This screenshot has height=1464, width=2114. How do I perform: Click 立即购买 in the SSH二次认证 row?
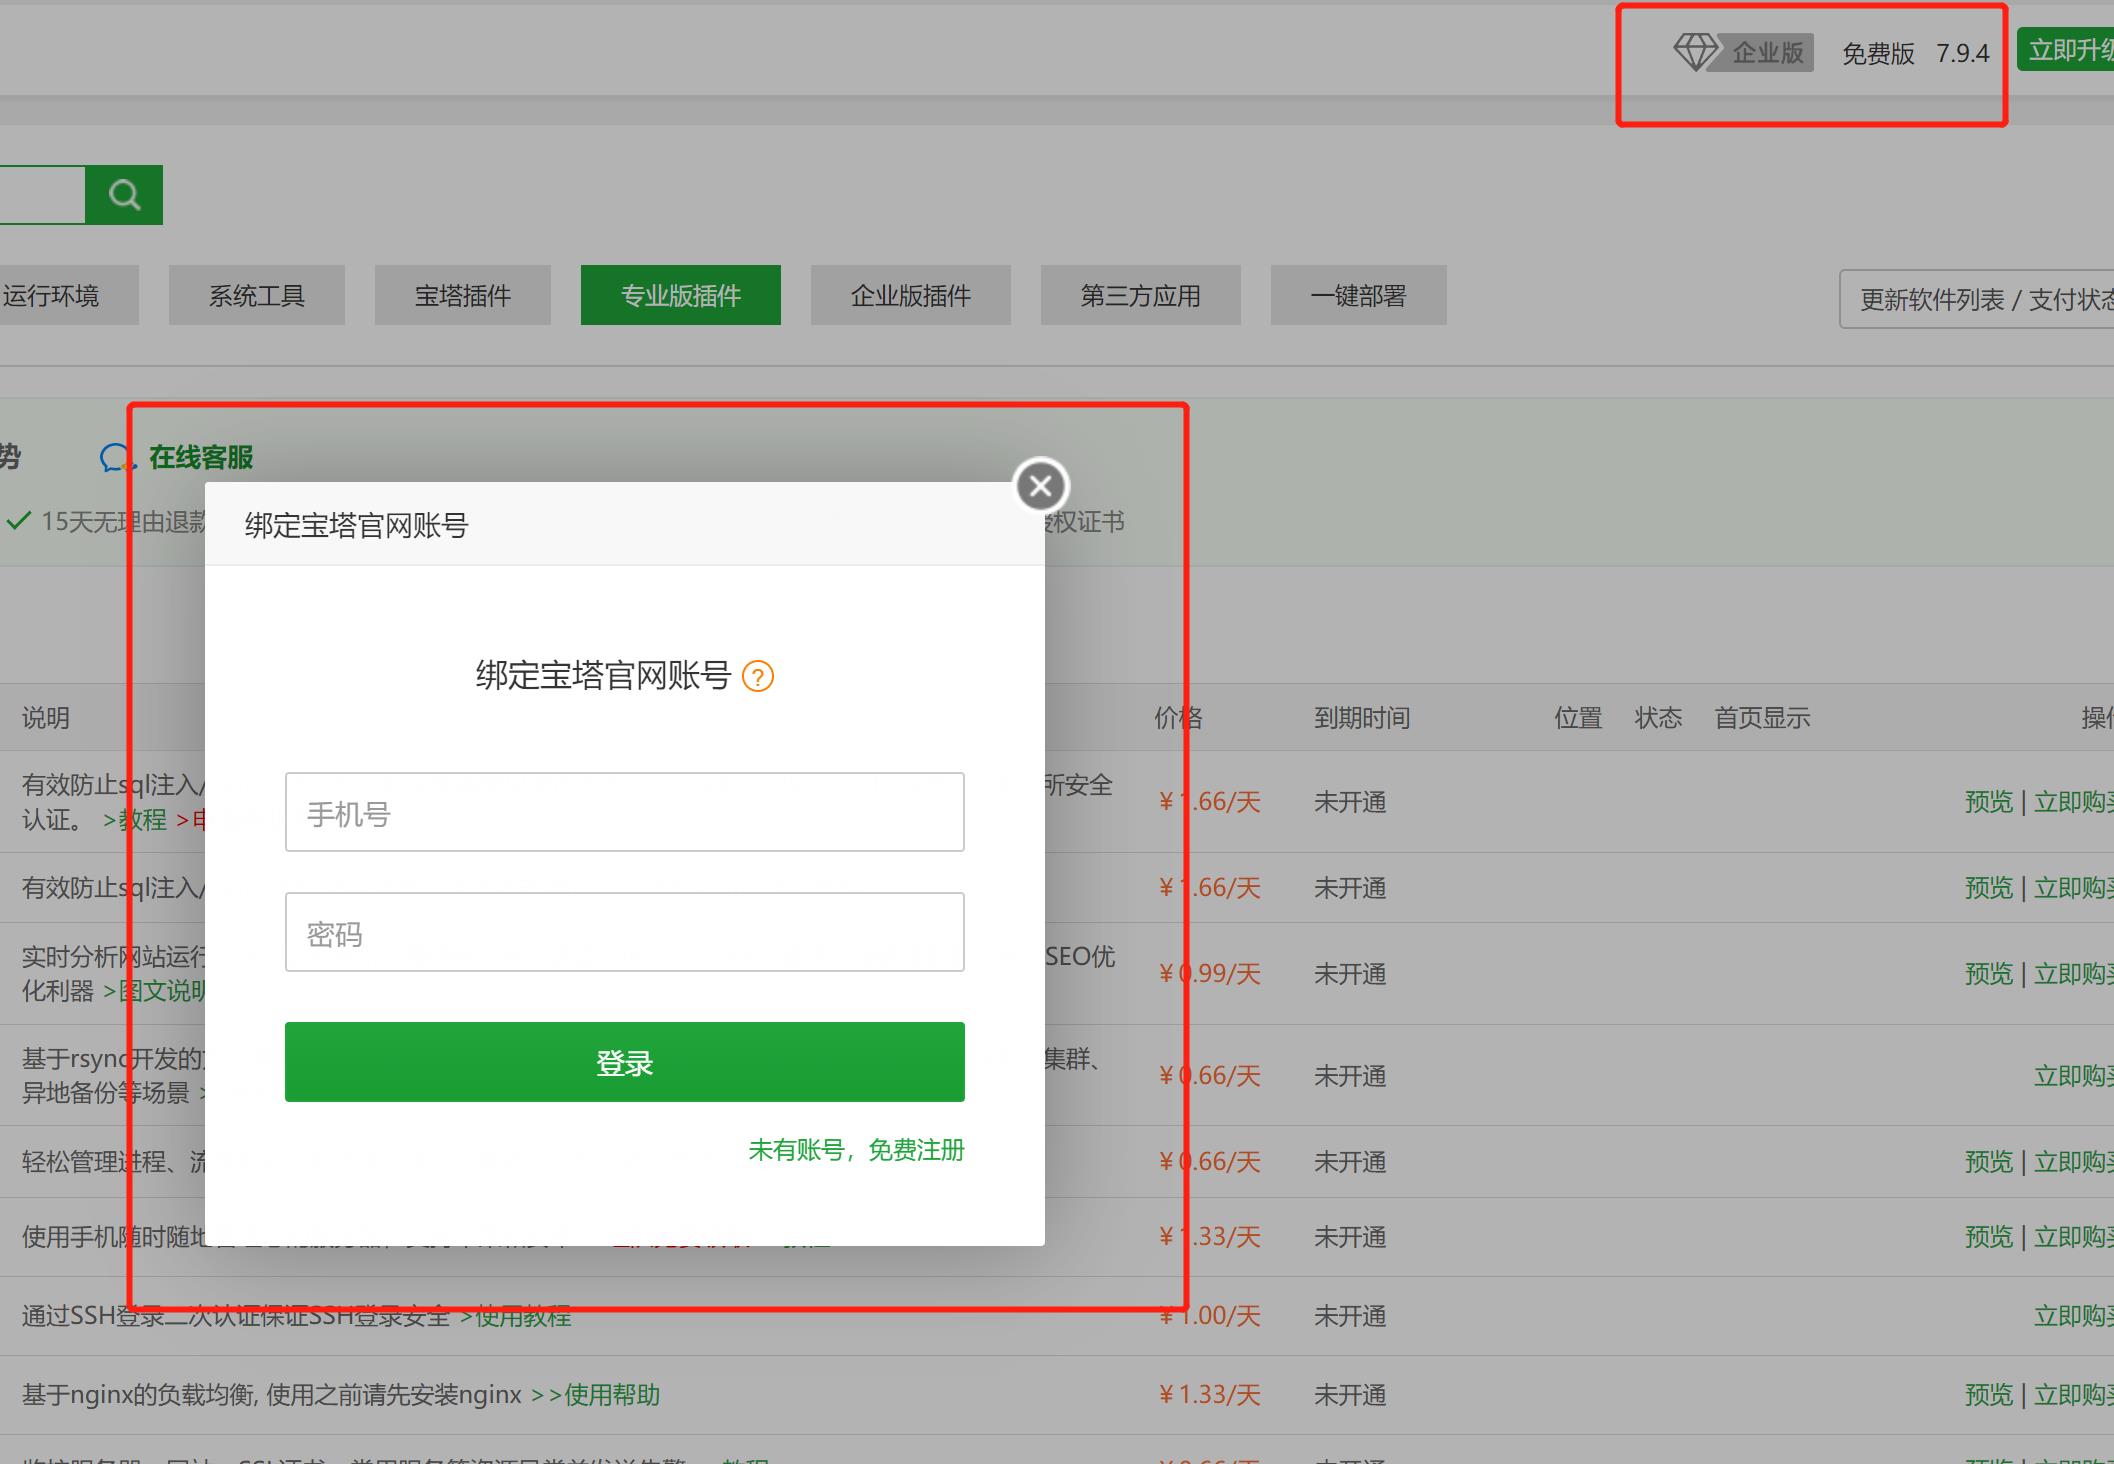click(2074, 1316)
